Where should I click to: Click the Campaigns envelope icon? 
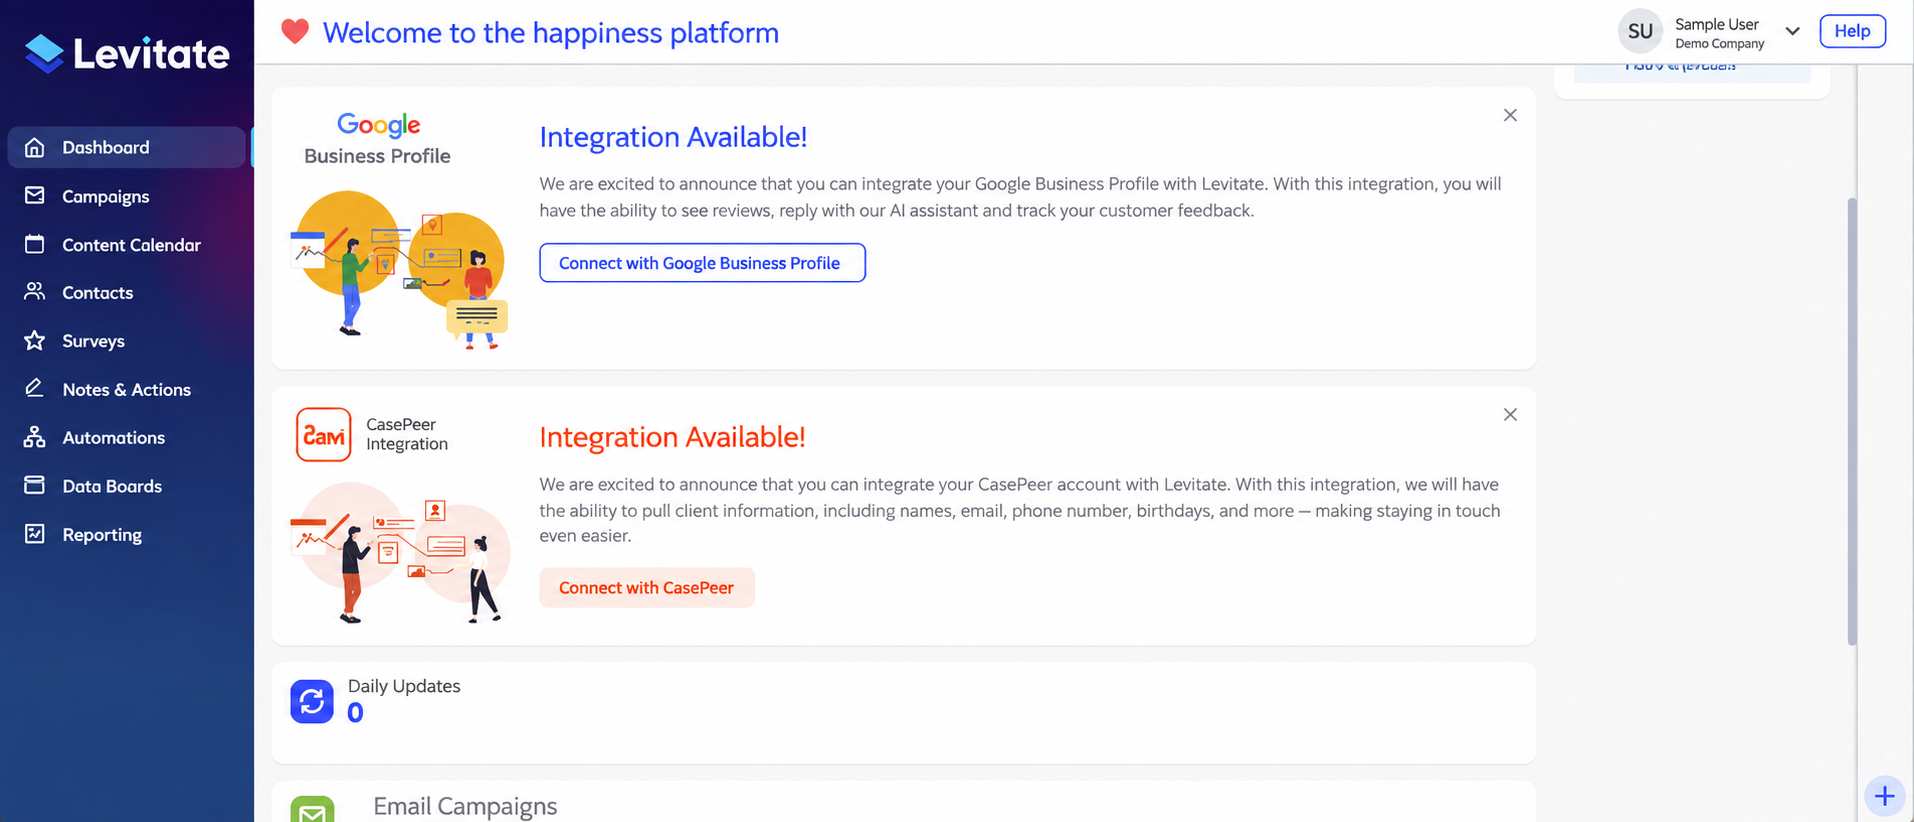(x=35, y=195)
